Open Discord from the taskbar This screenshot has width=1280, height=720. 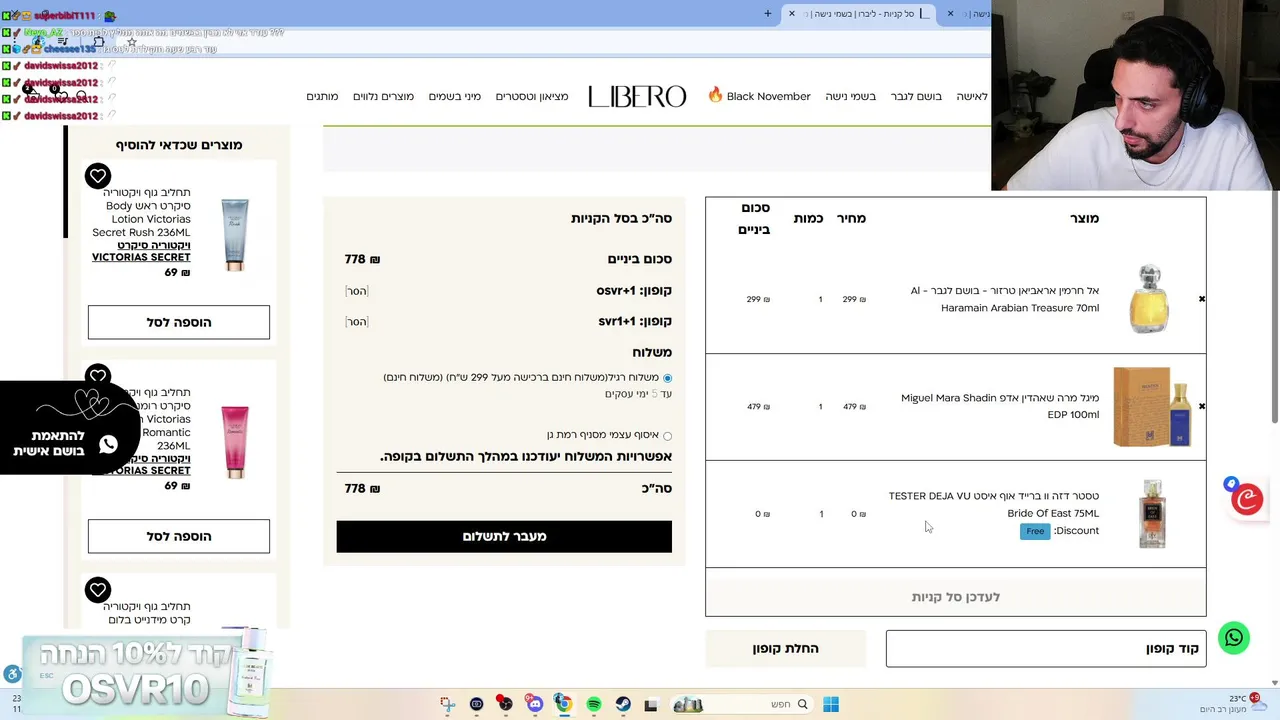(534, 704)
